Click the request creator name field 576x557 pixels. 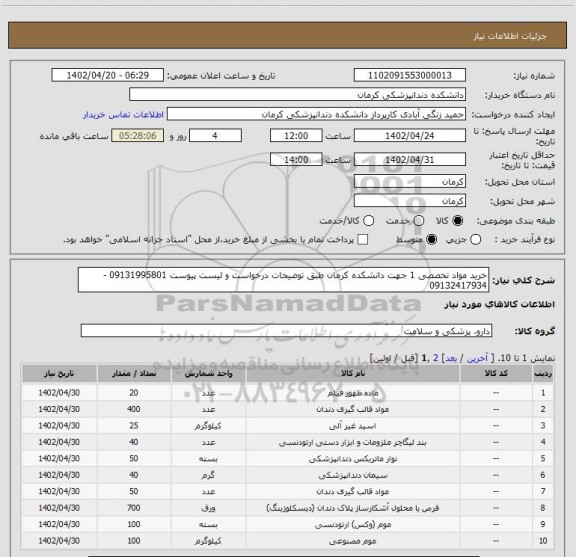(316, 114)
